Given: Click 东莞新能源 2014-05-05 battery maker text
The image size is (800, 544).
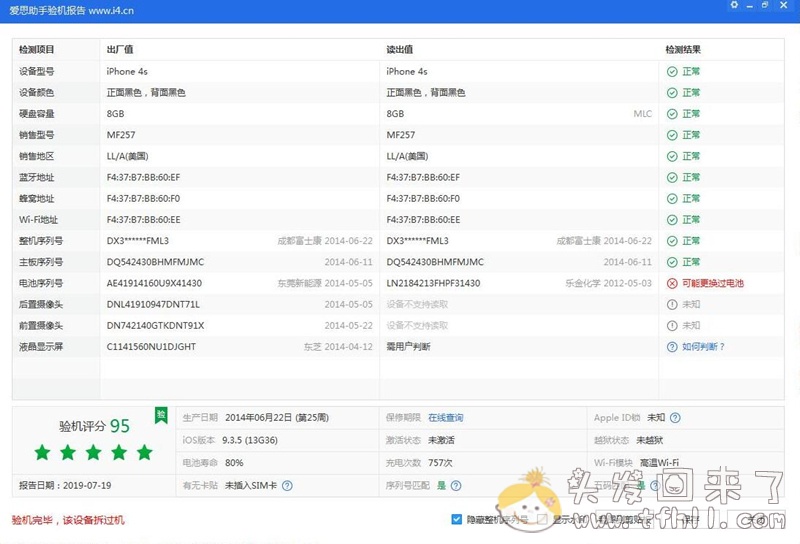Looking at the screenshot, I should 325,283.
